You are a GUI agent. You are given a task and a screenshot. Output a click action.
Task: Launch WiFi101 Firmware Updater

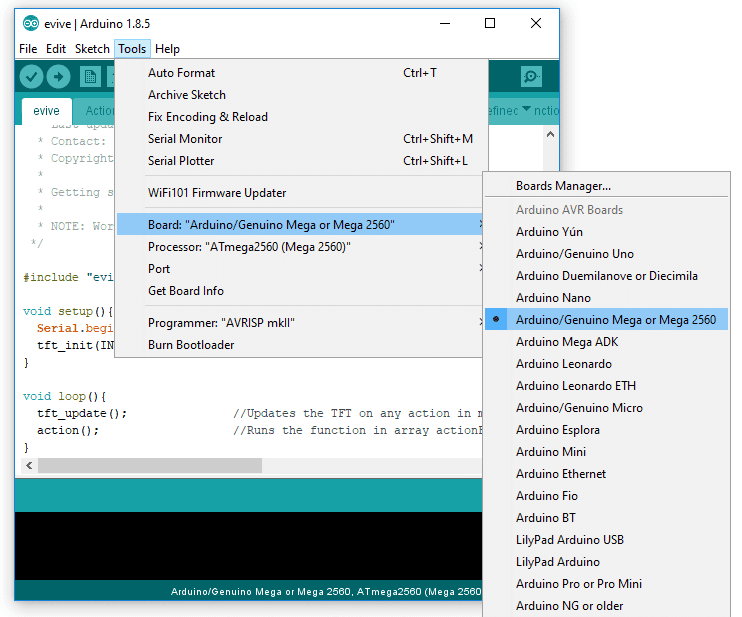click(302, 193)
